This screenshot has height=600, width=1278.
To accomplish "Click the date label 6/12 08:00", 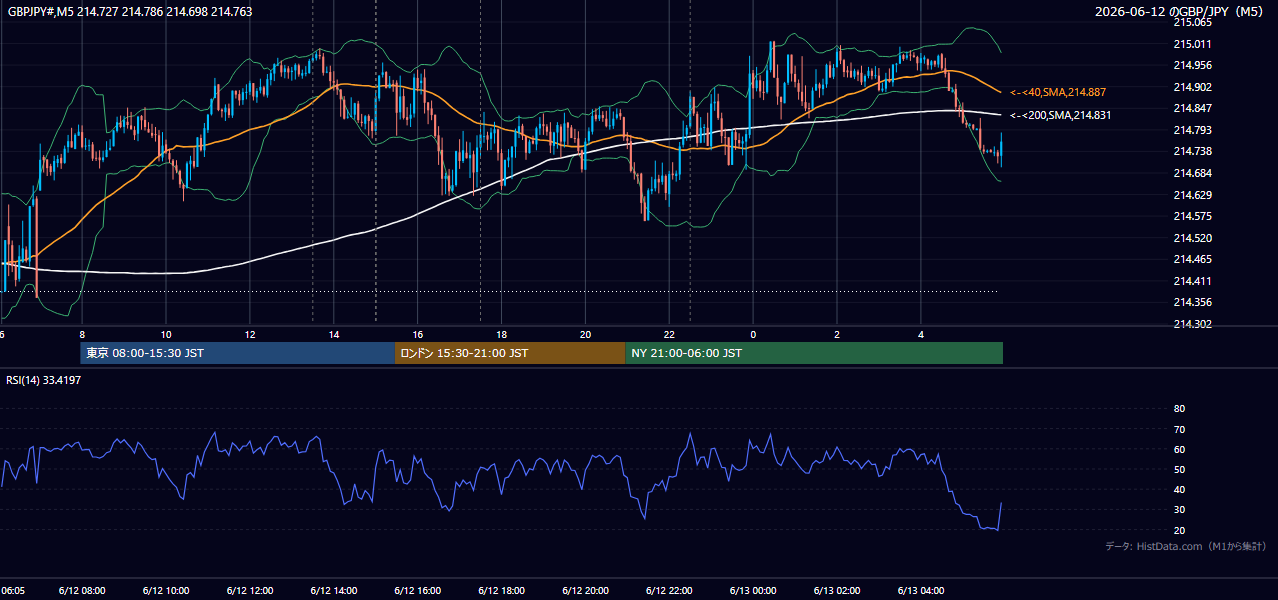I will (82, 591).
